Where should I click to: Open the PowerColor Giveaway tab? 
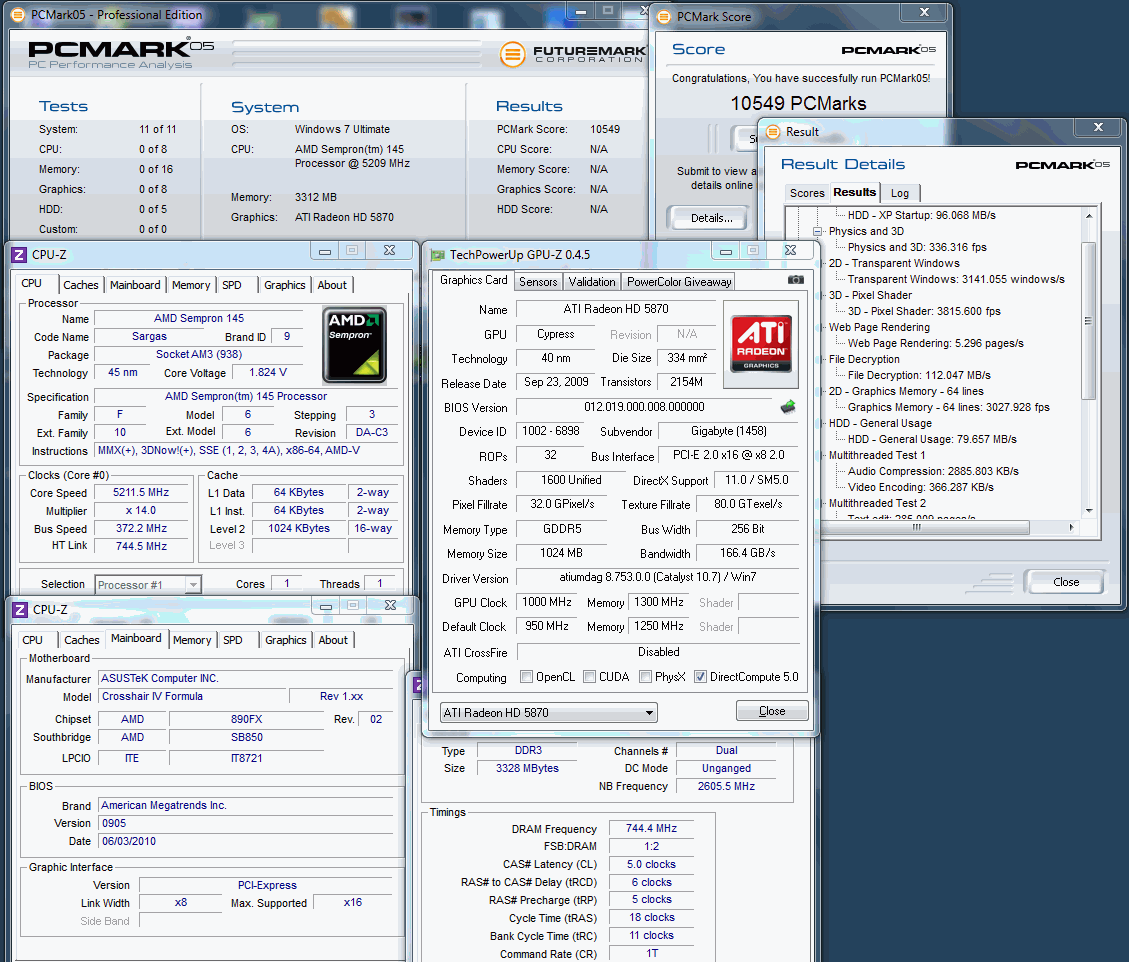pyautogui.click(x=679, y=282)
